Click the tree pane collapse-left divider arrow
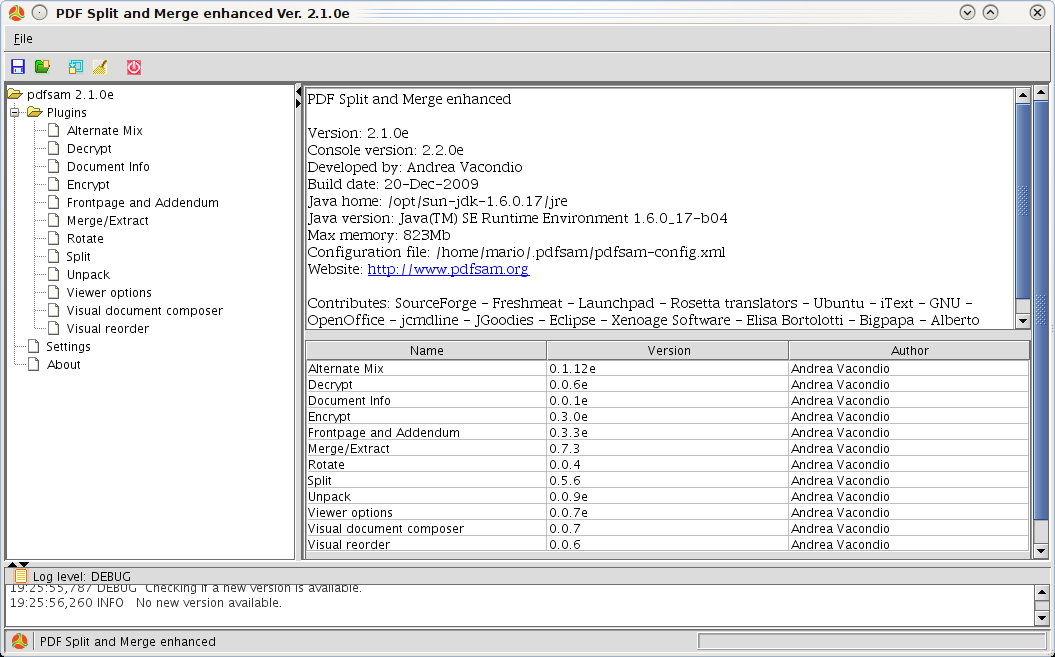The height and width of the screenshot is (657, 1055). coord(298,92)
